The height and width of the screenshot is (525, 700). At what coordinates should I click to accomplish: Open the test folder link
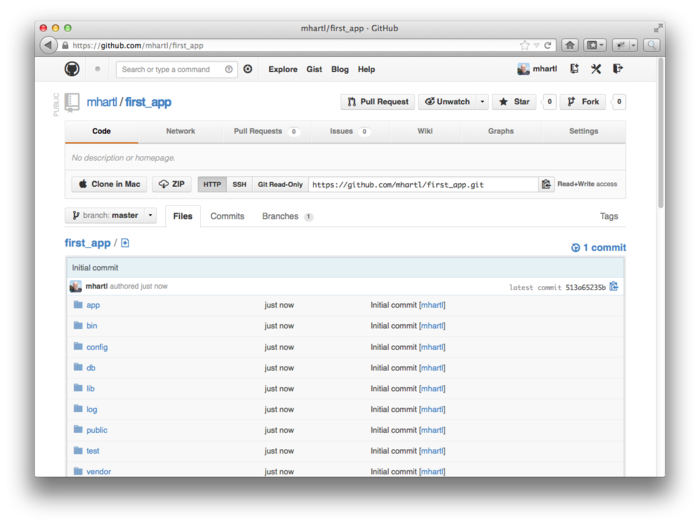[x=93, y=451]
